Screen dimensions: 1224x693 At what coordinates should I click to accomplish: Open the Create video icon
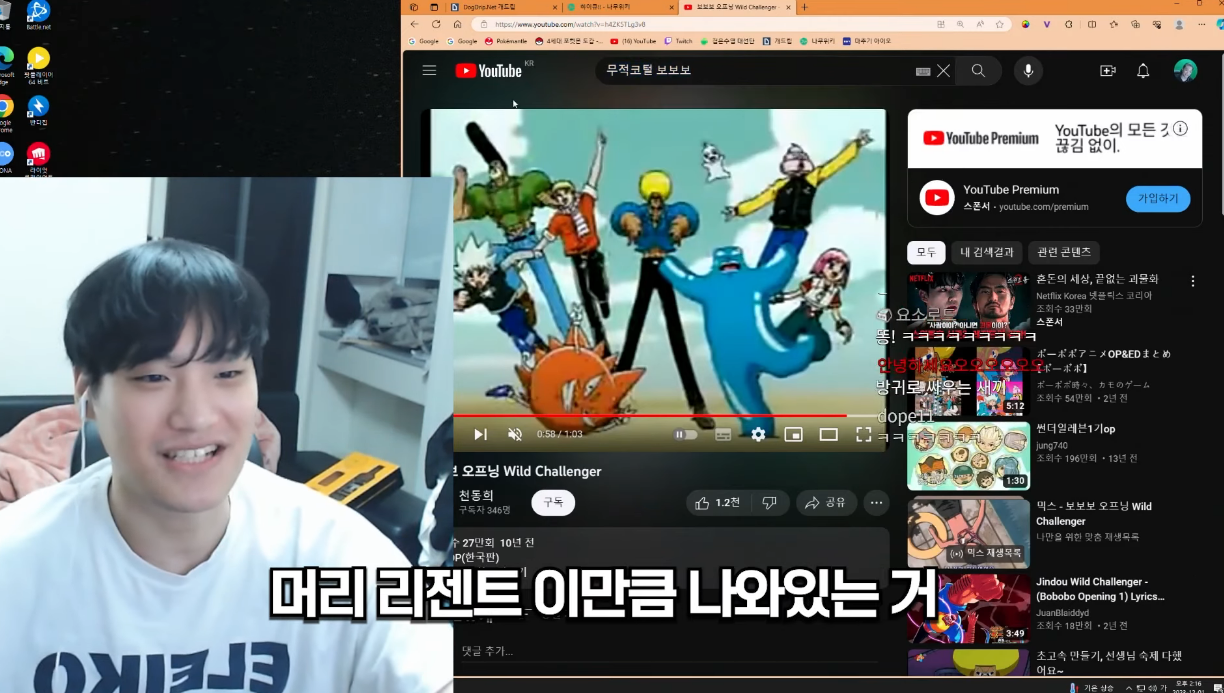[1107, 71]
